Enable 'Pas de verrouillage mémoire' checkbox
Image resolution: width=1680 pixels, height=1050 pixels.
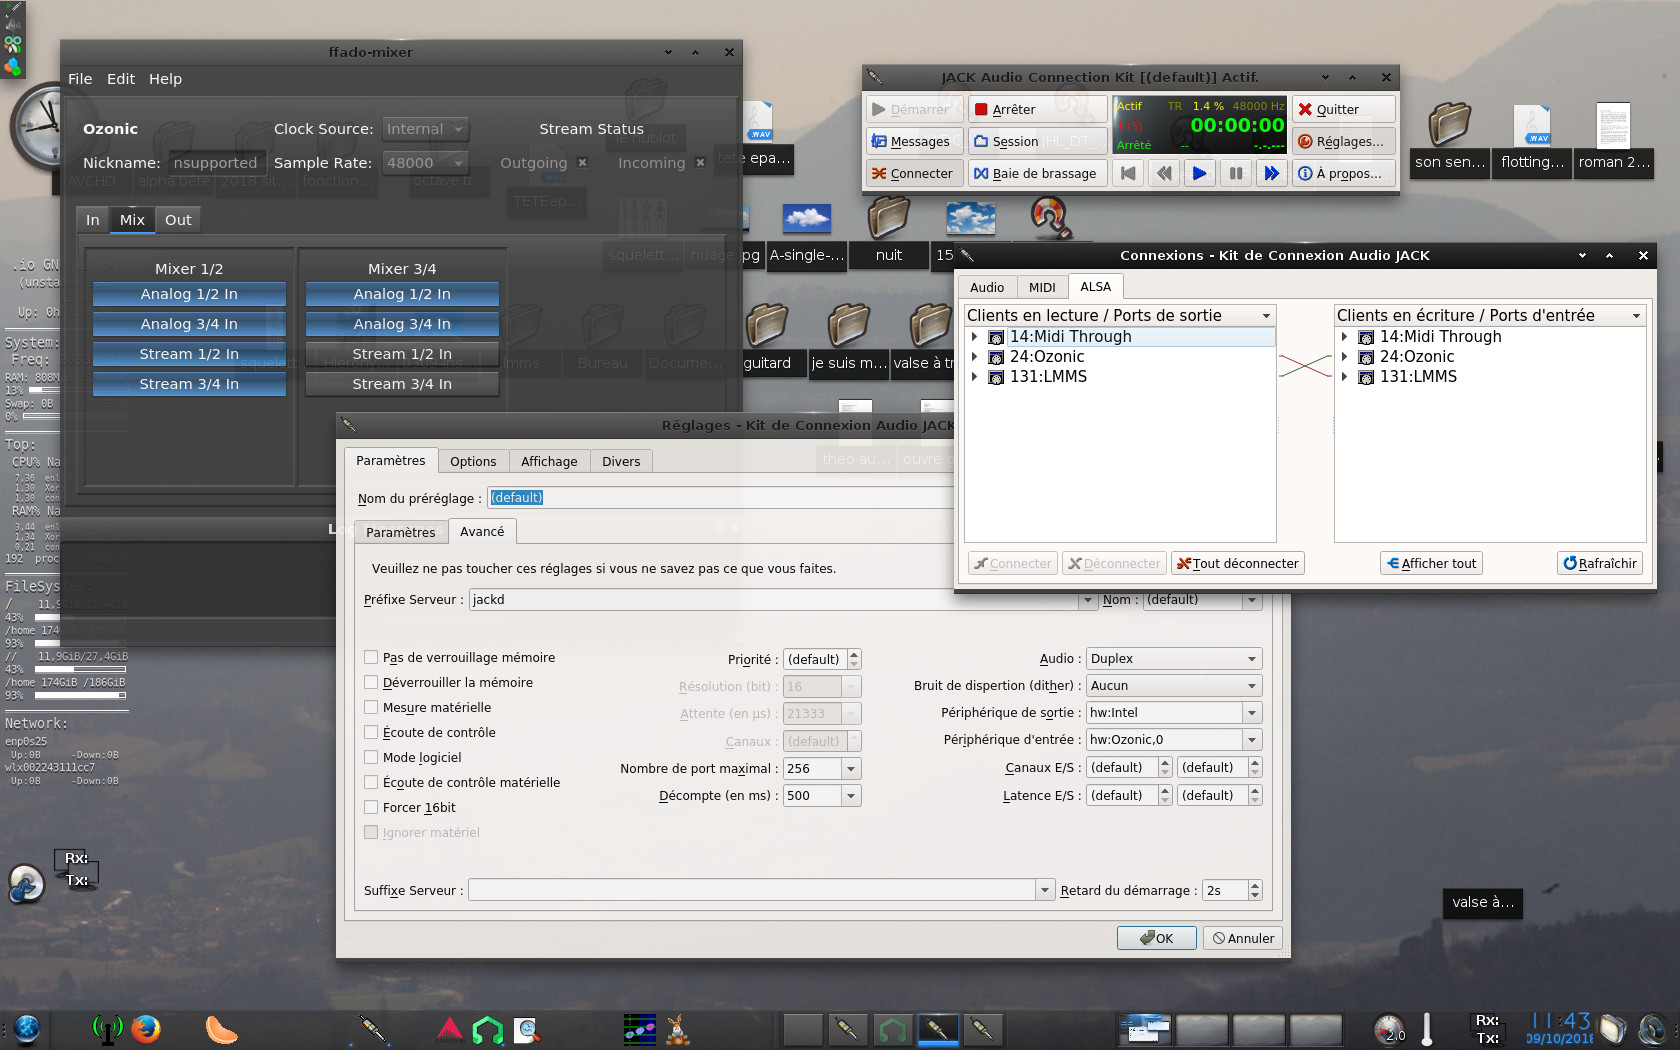pyautogui.click(x=371, y=657)
